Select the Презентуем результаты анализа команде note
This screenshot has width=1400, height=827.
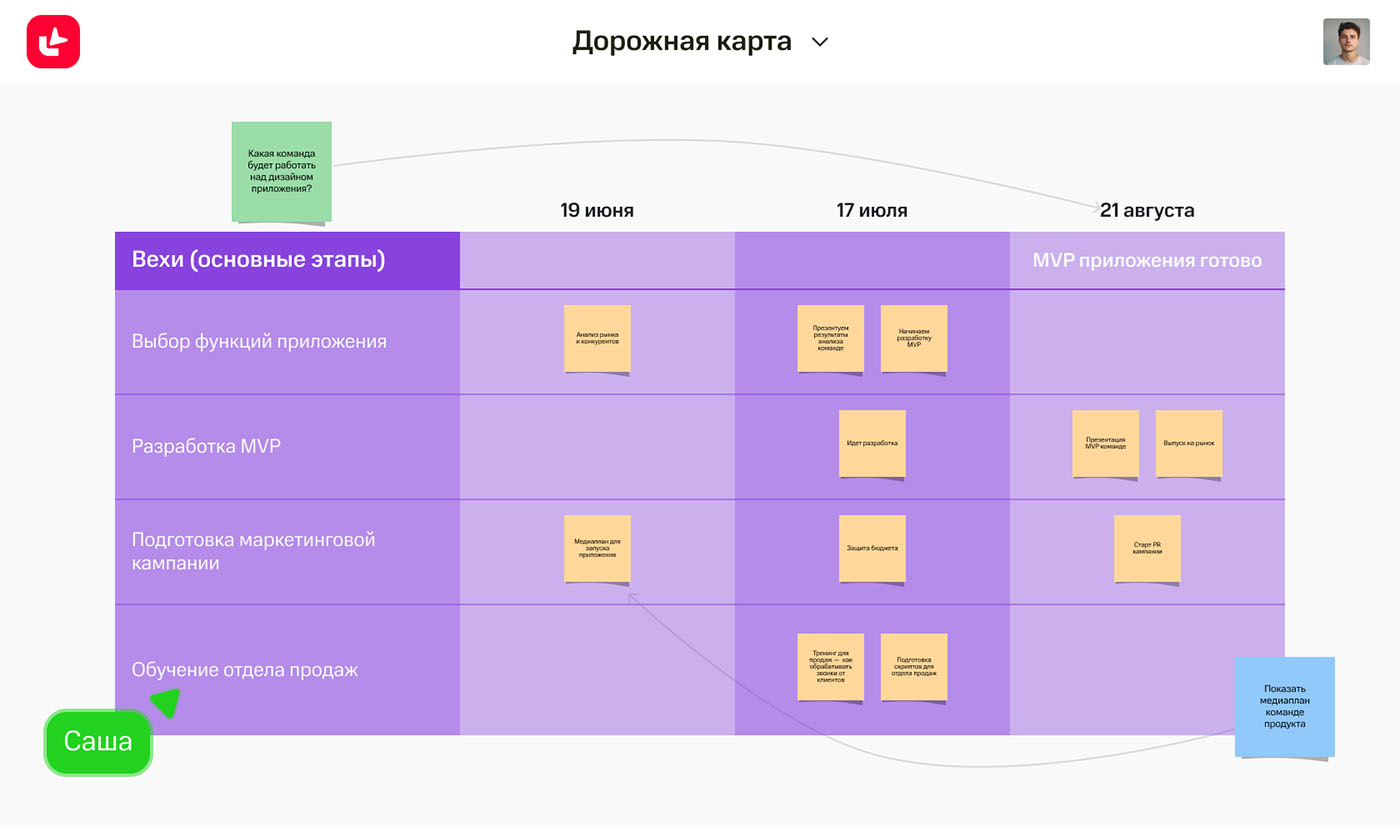click(x=830, y=339)
